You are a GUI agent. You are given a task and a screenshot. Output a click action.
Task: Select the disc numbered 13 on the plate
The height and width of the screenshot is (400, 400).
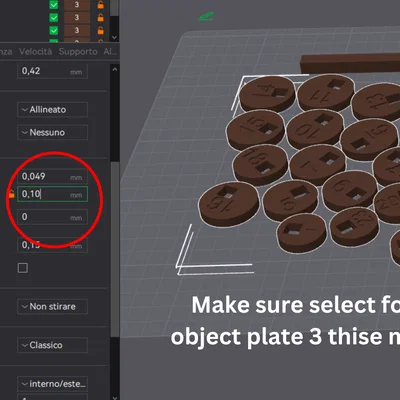[377, 102]
